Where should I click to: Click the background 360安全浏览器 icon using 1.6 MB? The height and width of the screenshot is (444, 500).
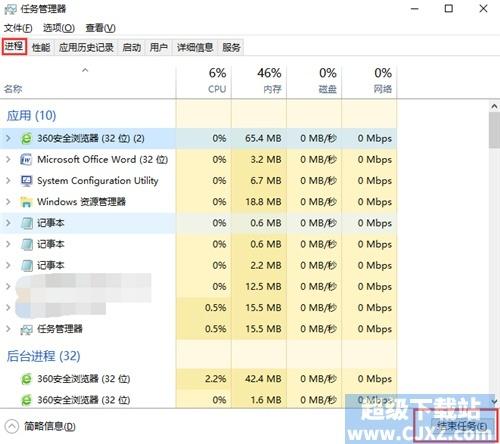[x=26, y=400]
